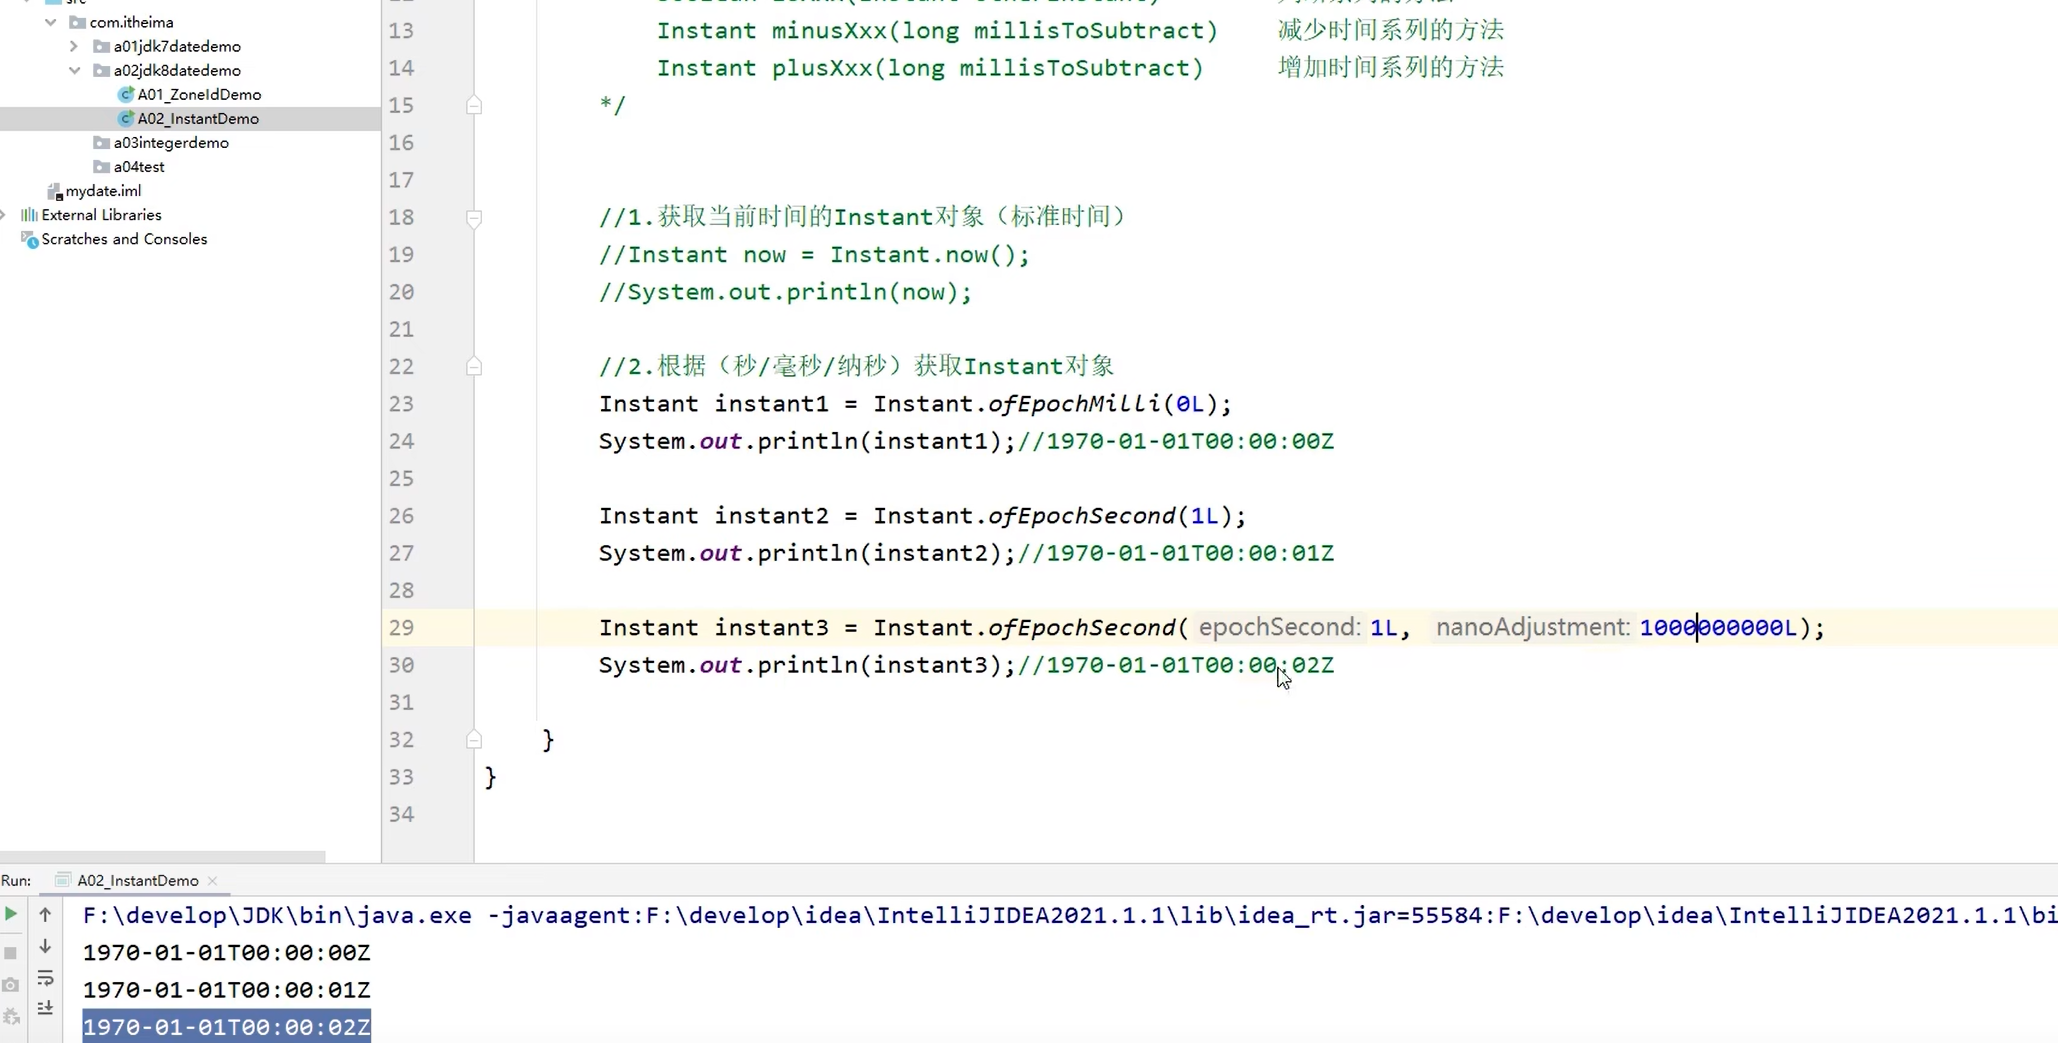The image size is (2058, 1043).
Task: Click the Up the Stack Trace arrow
Action: [46, 914]
